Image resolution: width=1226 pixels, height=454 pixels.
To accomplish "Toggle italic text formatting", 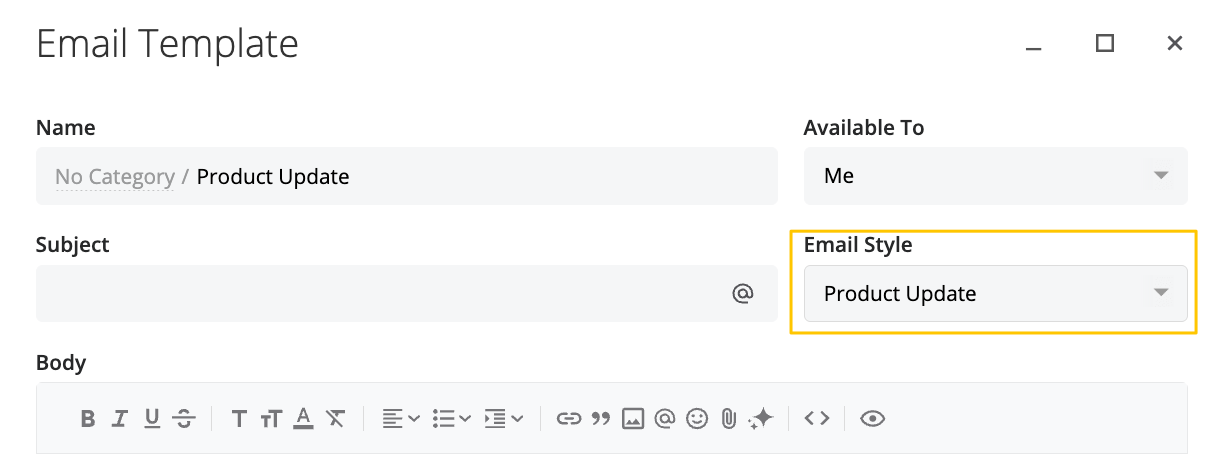I will (x=120, y=419).
